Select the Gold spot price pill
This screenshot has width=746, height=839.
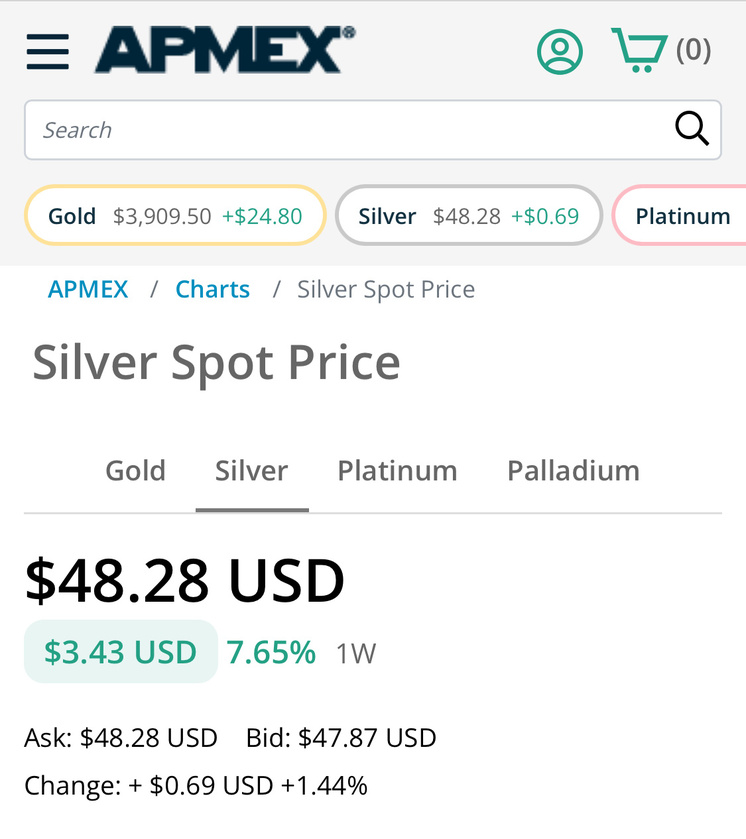176,216
